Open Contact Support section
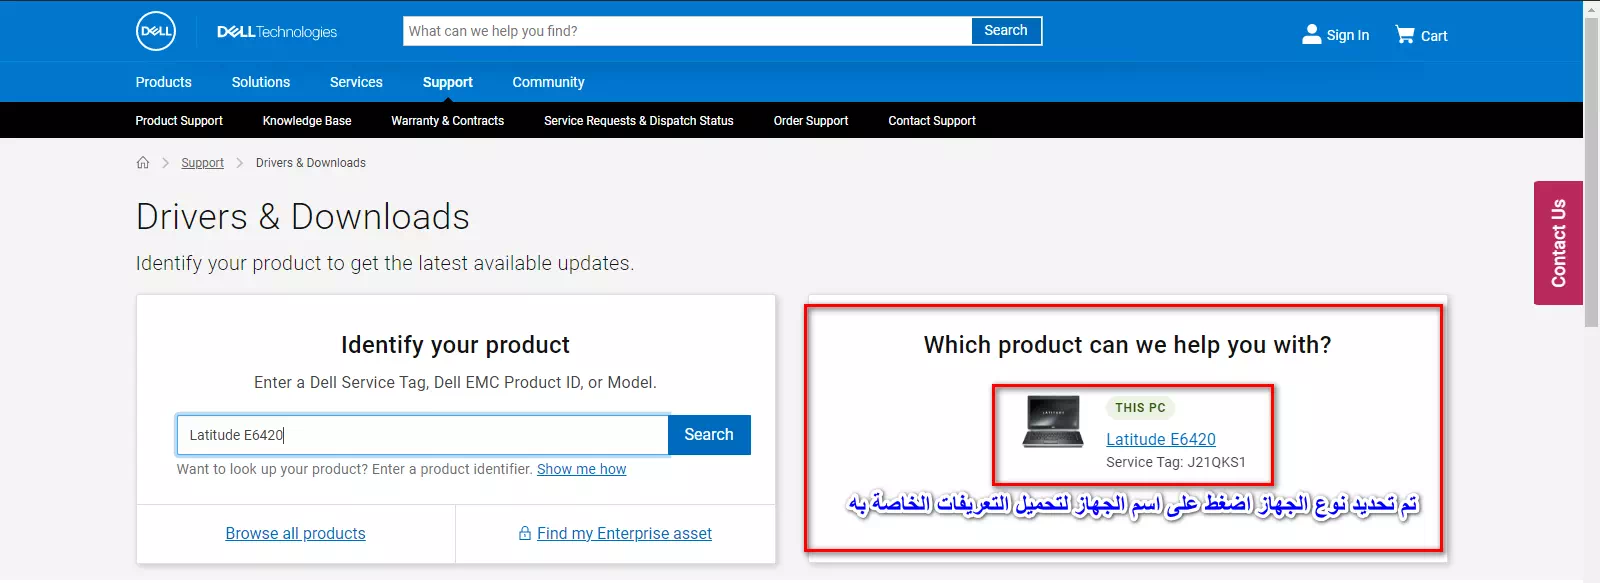This screenshot has width=1600, height=583. coord(932,121)
